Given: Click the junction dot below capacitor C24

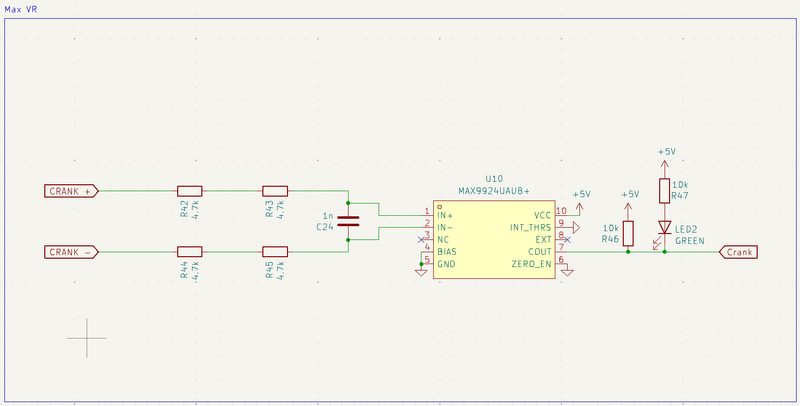Looking at the screenshot, I should 348,239.
